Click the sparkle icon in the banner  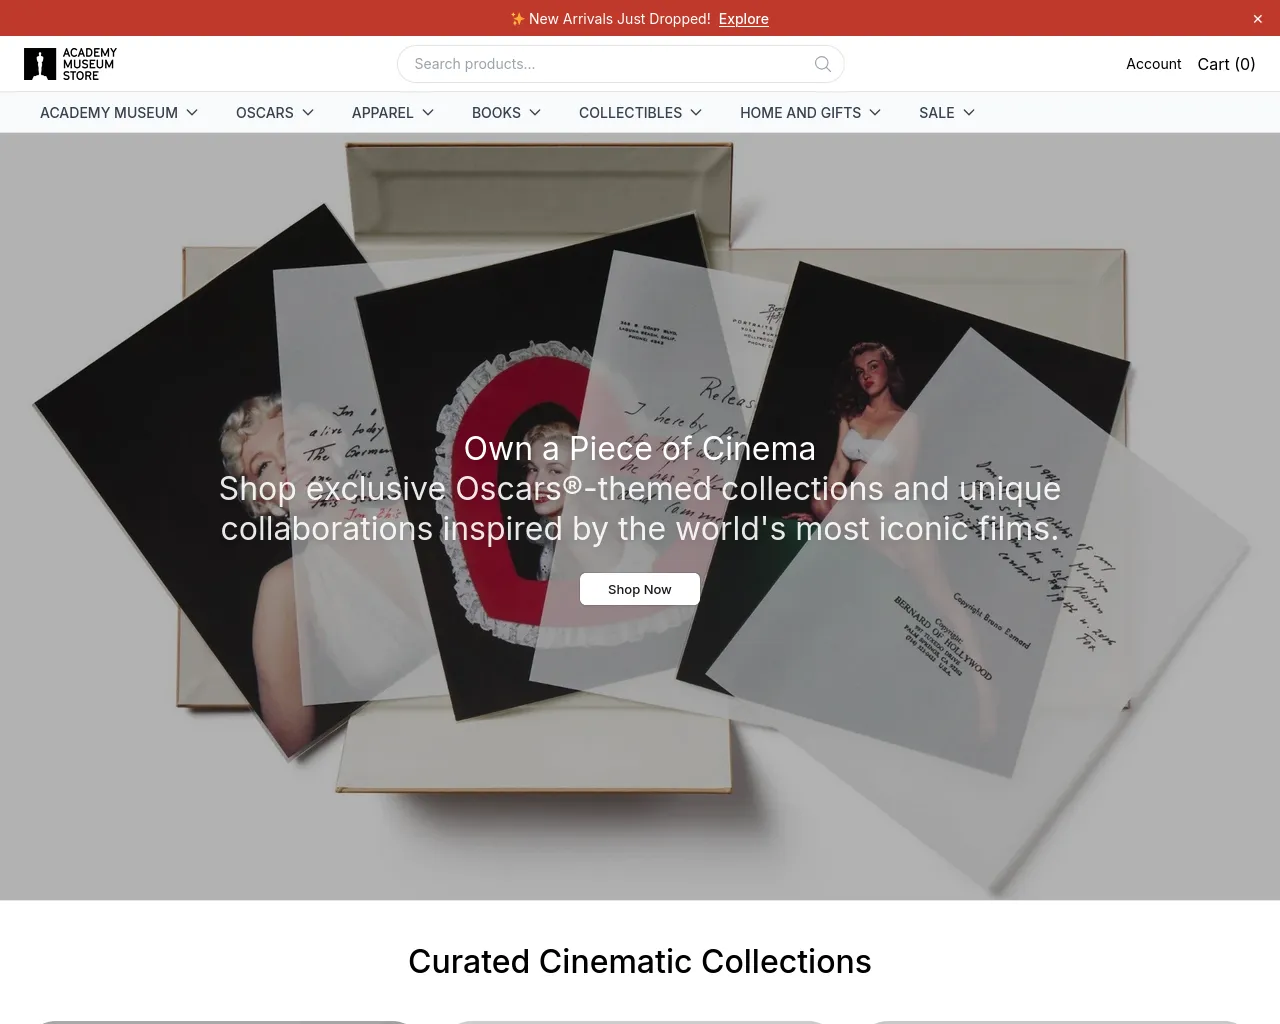click(517, 19)
